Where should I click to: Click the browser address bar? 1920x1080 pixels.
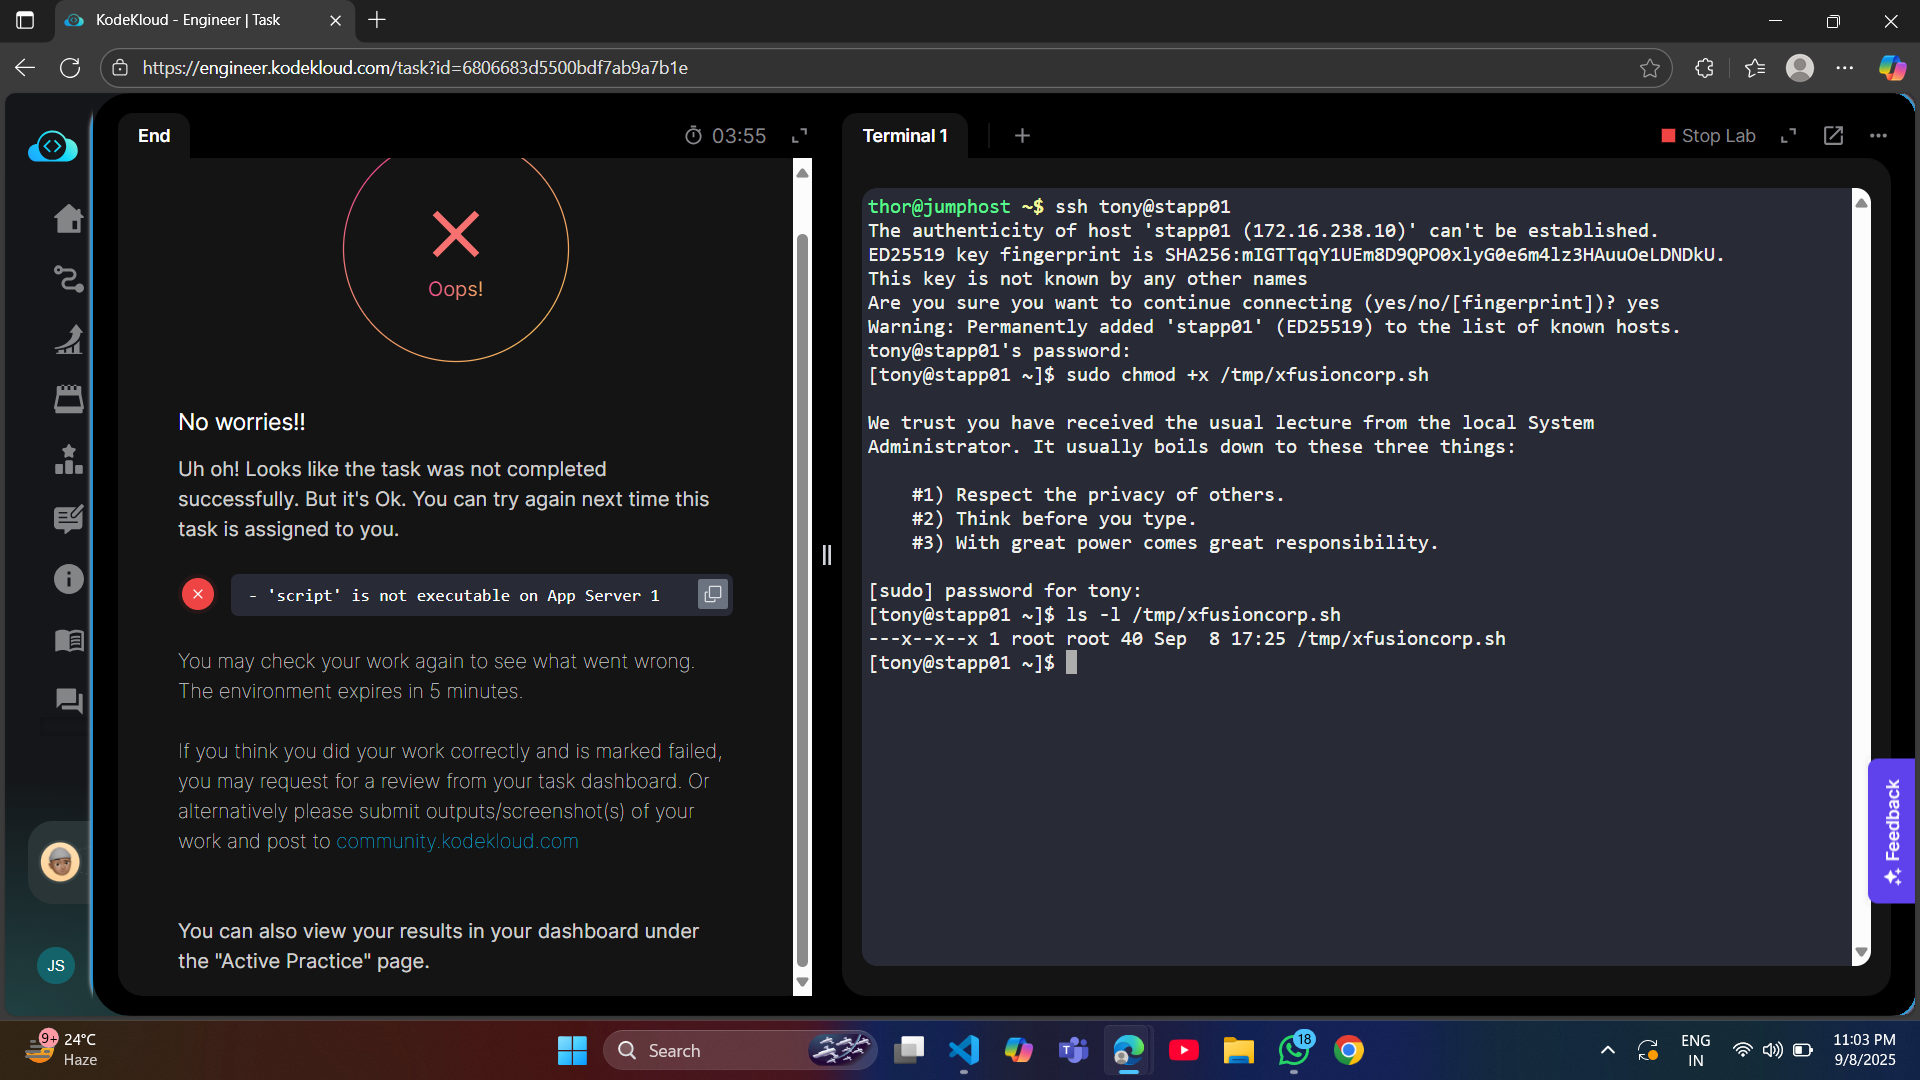(880, 68)
